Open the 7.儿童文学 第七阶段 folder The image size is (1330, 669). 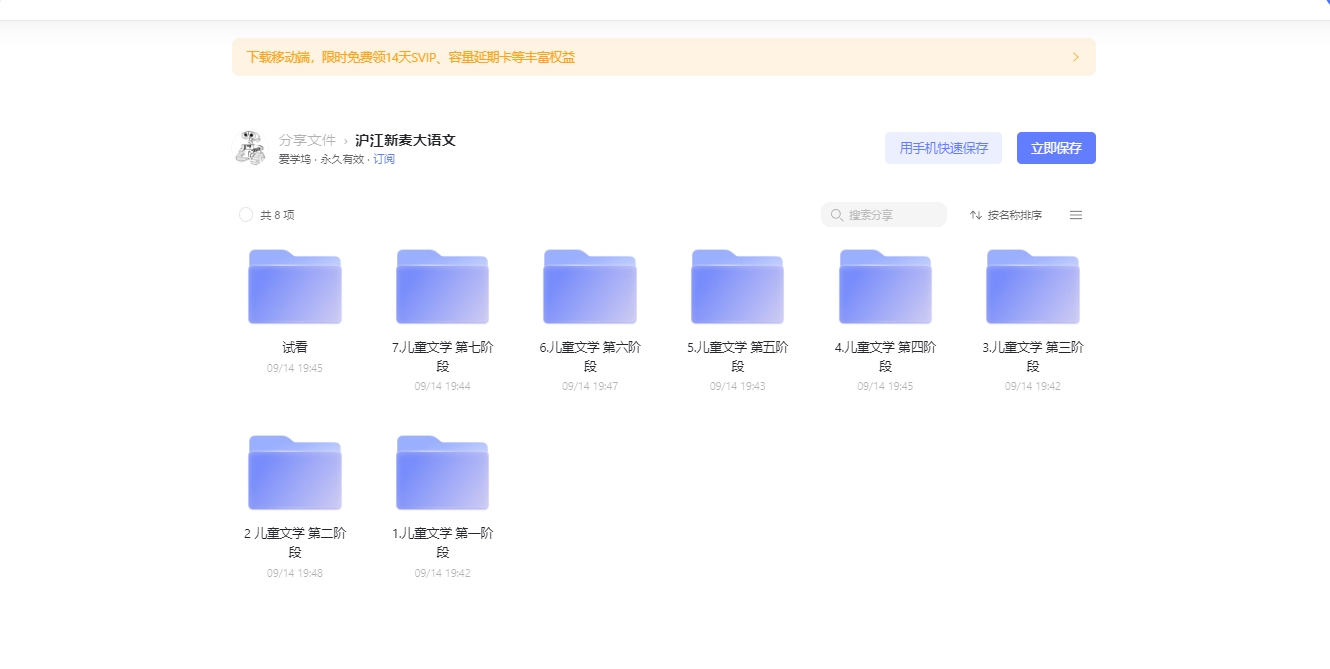coord(442,287)
